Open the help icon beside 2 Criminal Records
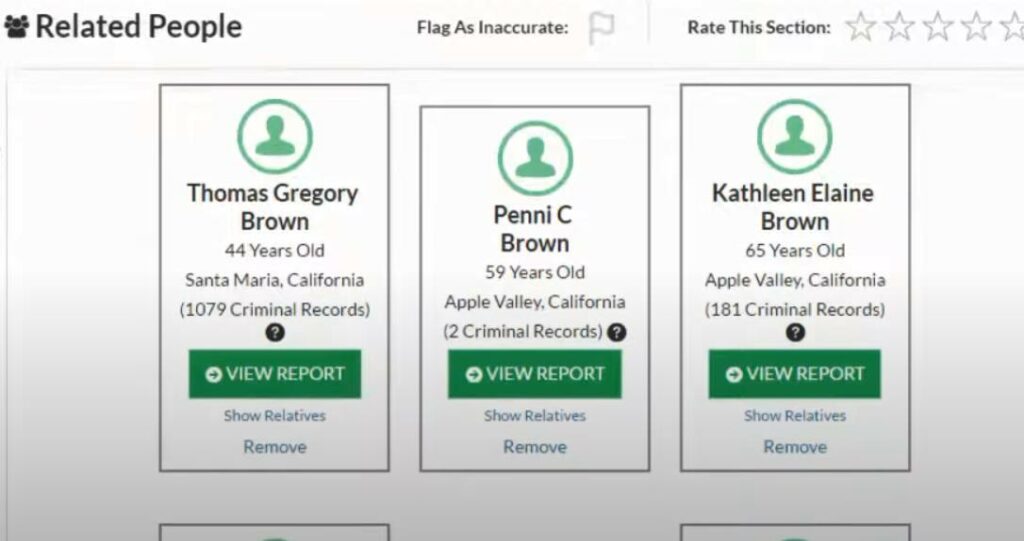Screen dimensions: 1024x541 (x=616, y=333)
